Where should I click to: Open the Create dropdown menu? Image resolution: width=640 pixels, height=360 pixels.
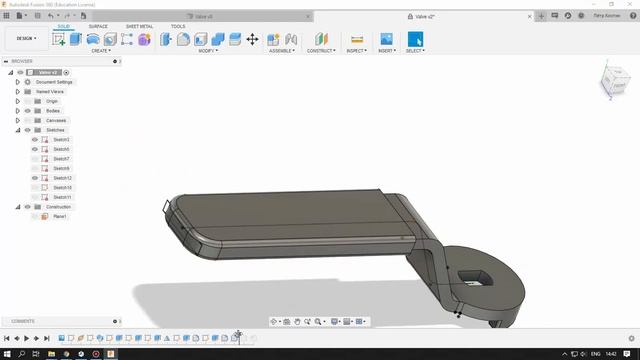(101, 51)
